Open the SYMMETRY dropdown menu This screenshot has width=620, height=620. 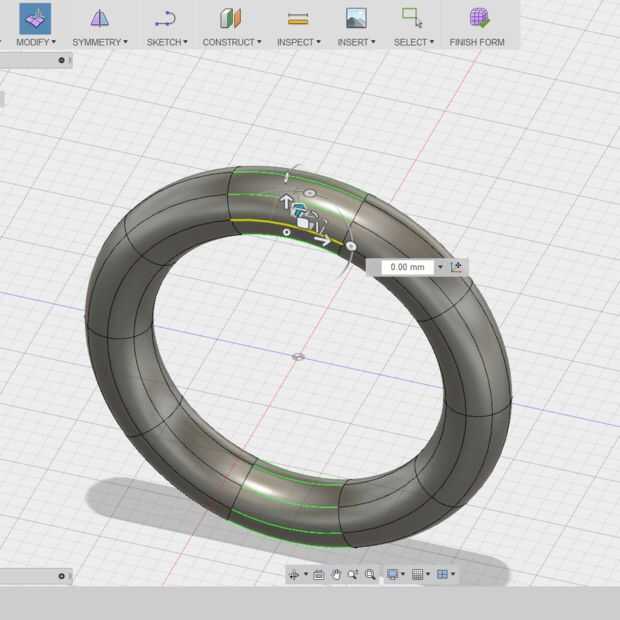[x=100, y=42]
